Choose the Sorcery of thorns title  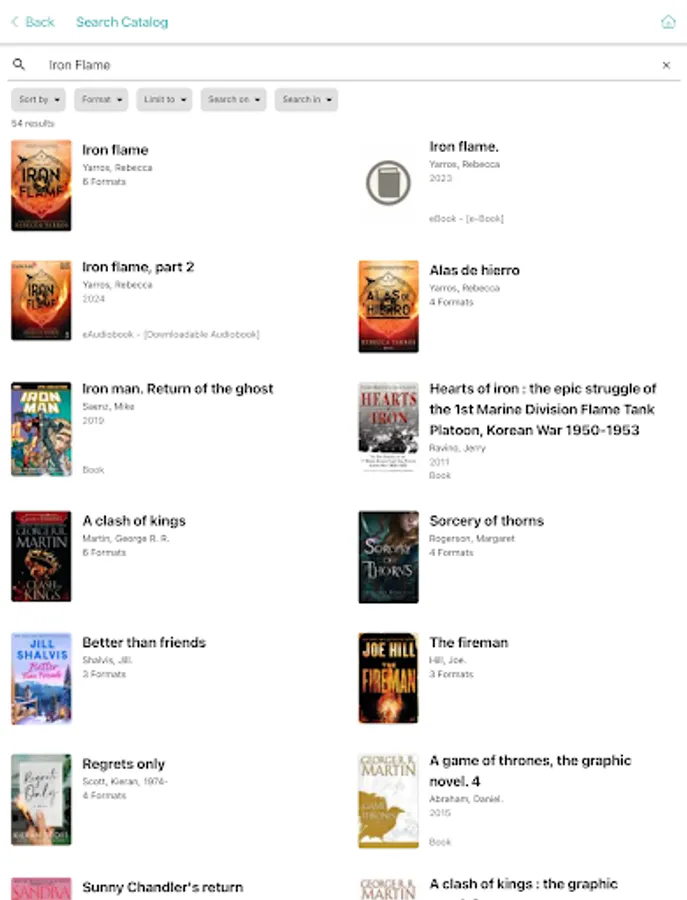487,521
